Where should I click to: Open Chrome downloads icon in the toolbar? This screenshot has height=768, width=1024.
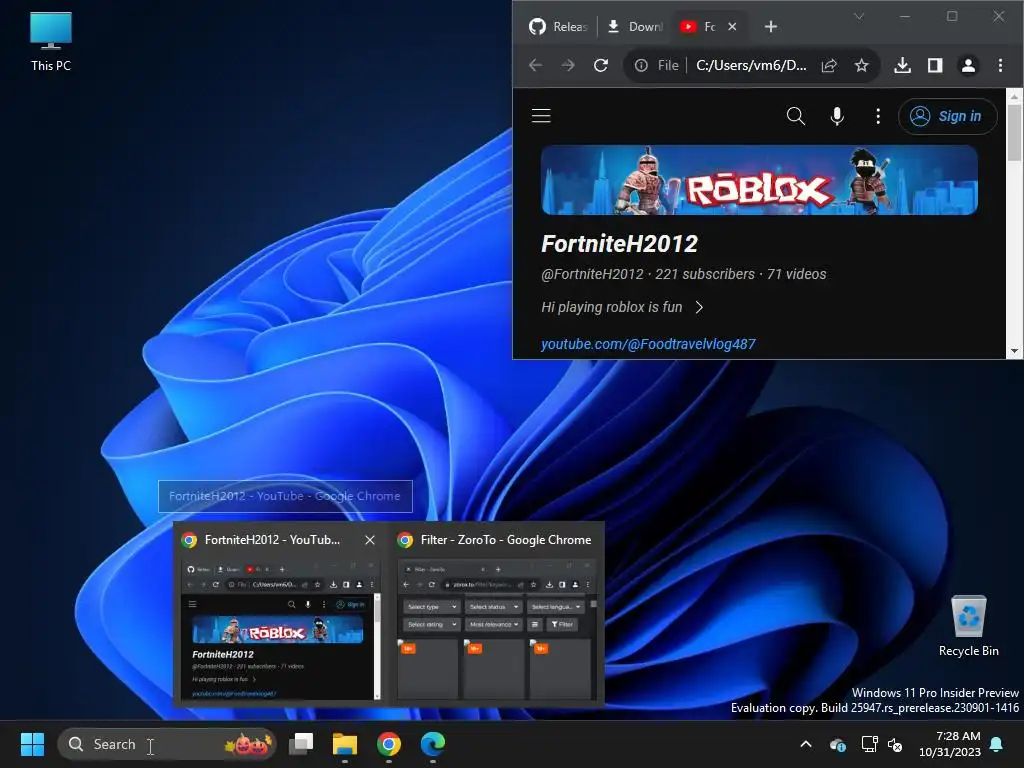coord(903,65)
